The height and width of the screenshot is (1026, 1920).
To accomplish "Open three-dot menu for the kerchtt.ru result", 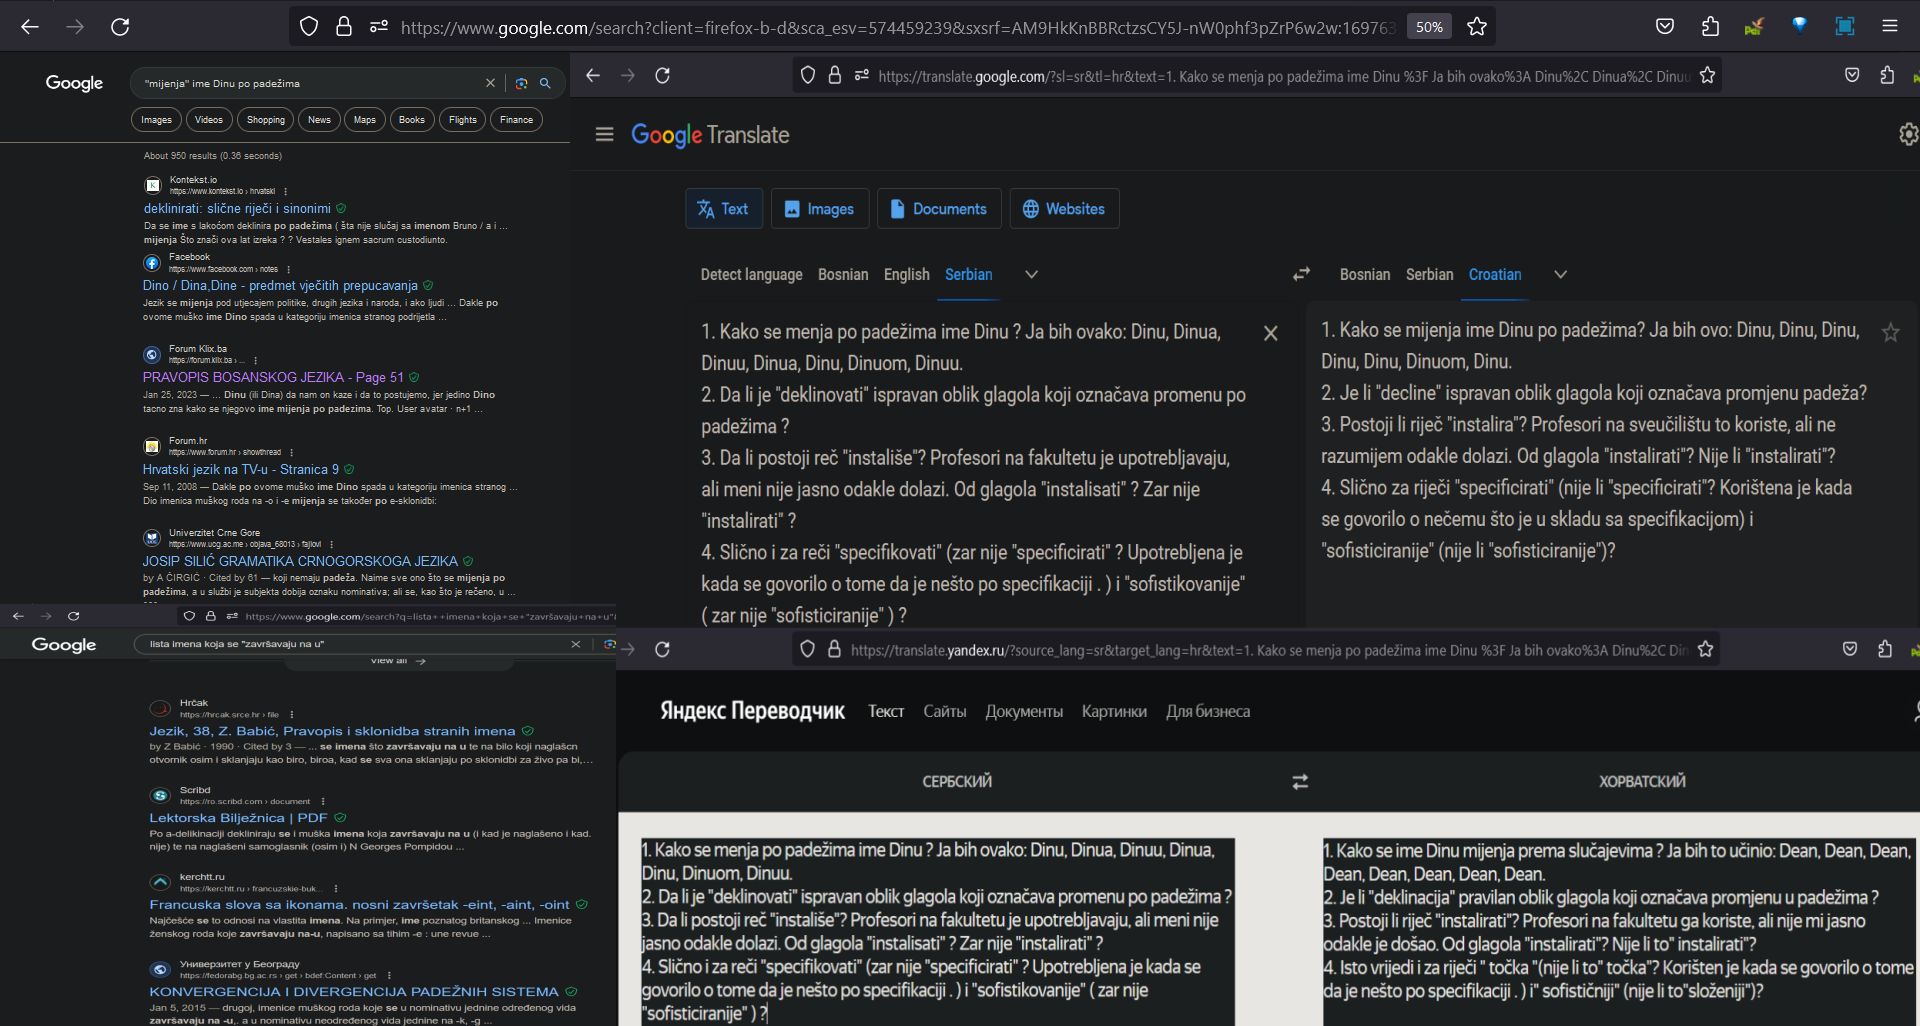I will pyautogui.click(x=335, y=888).
